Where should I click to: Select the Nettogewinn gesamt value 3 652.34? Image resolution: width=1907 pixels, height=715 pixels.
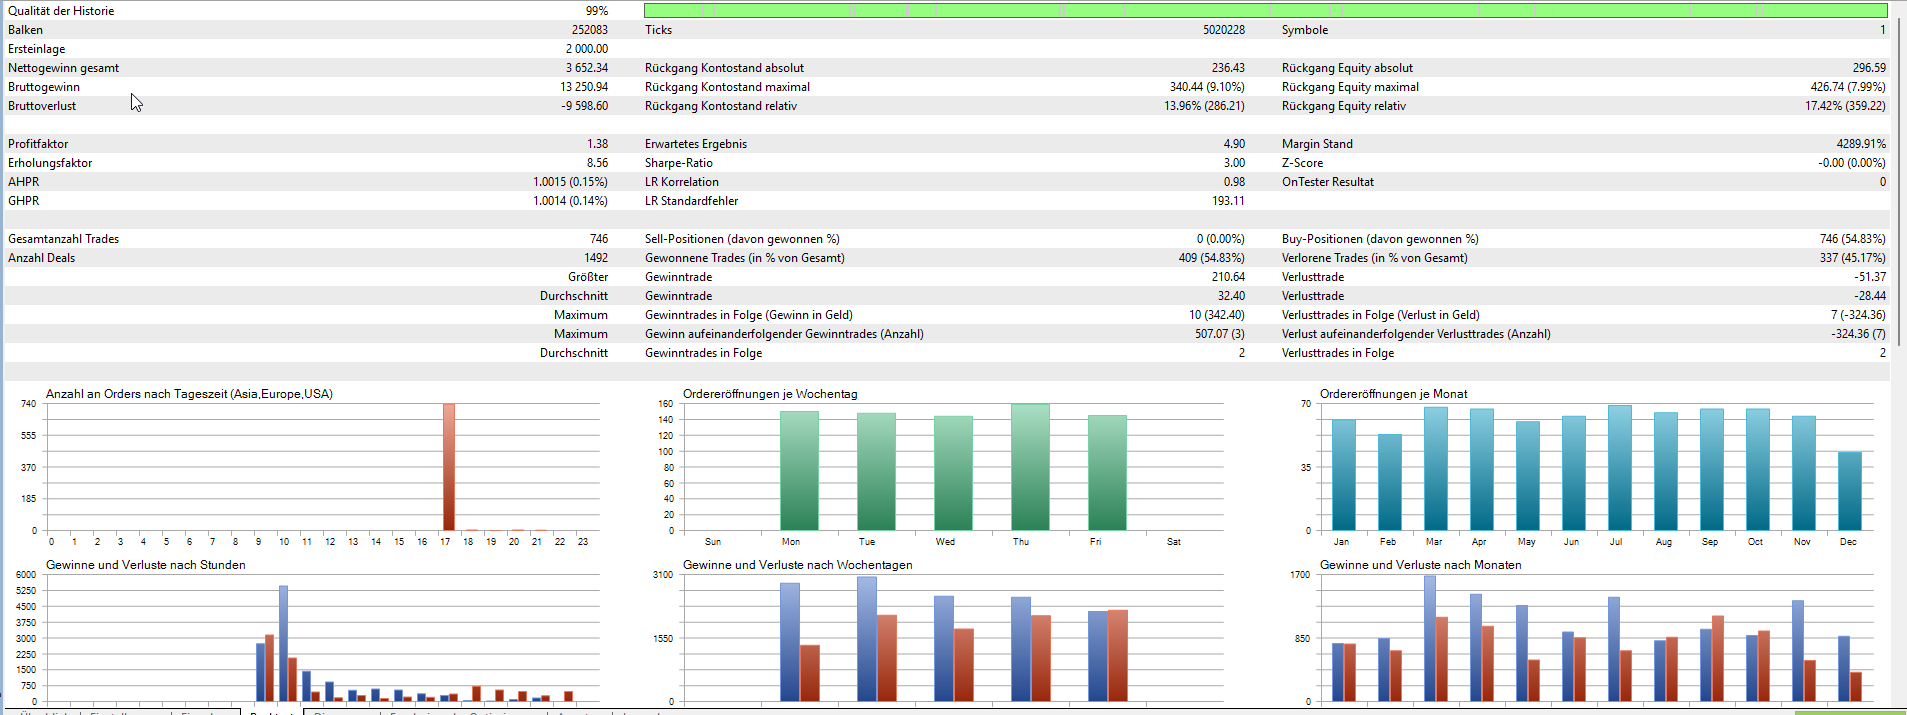(586, 68)
